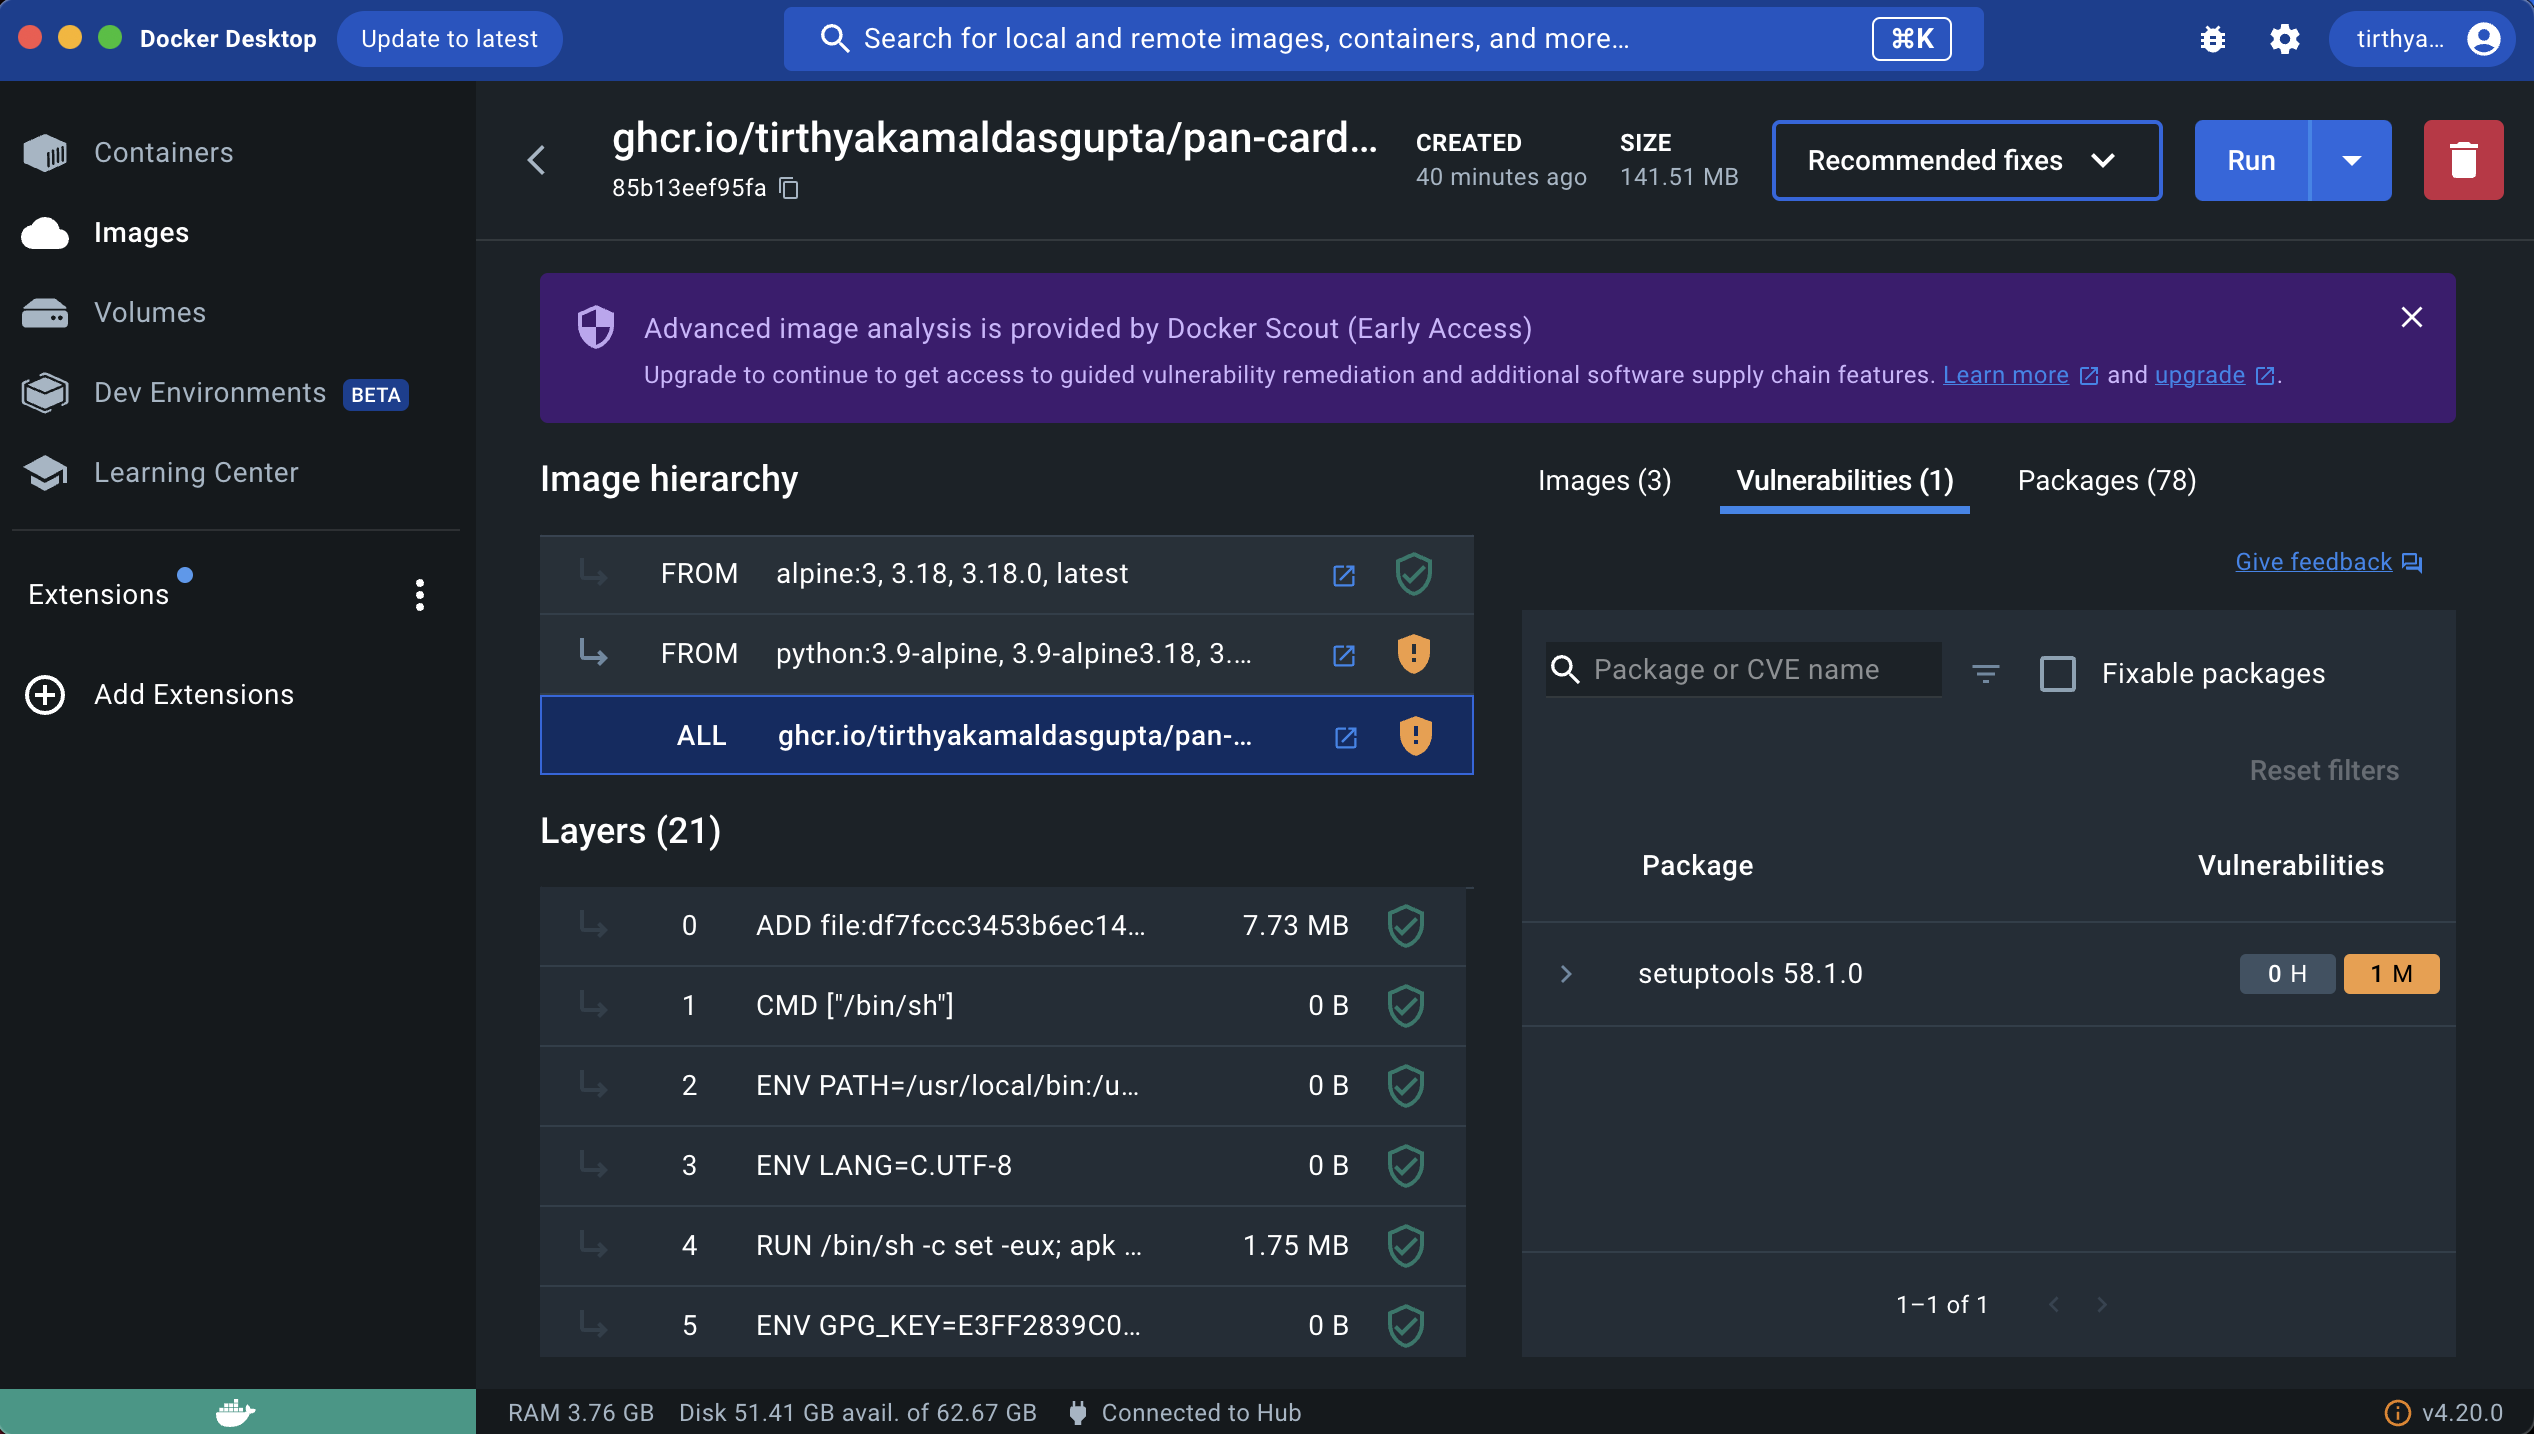Dismiss the Docker Scout banner
The image size is (2534, 1434).
pos(2411,318)
